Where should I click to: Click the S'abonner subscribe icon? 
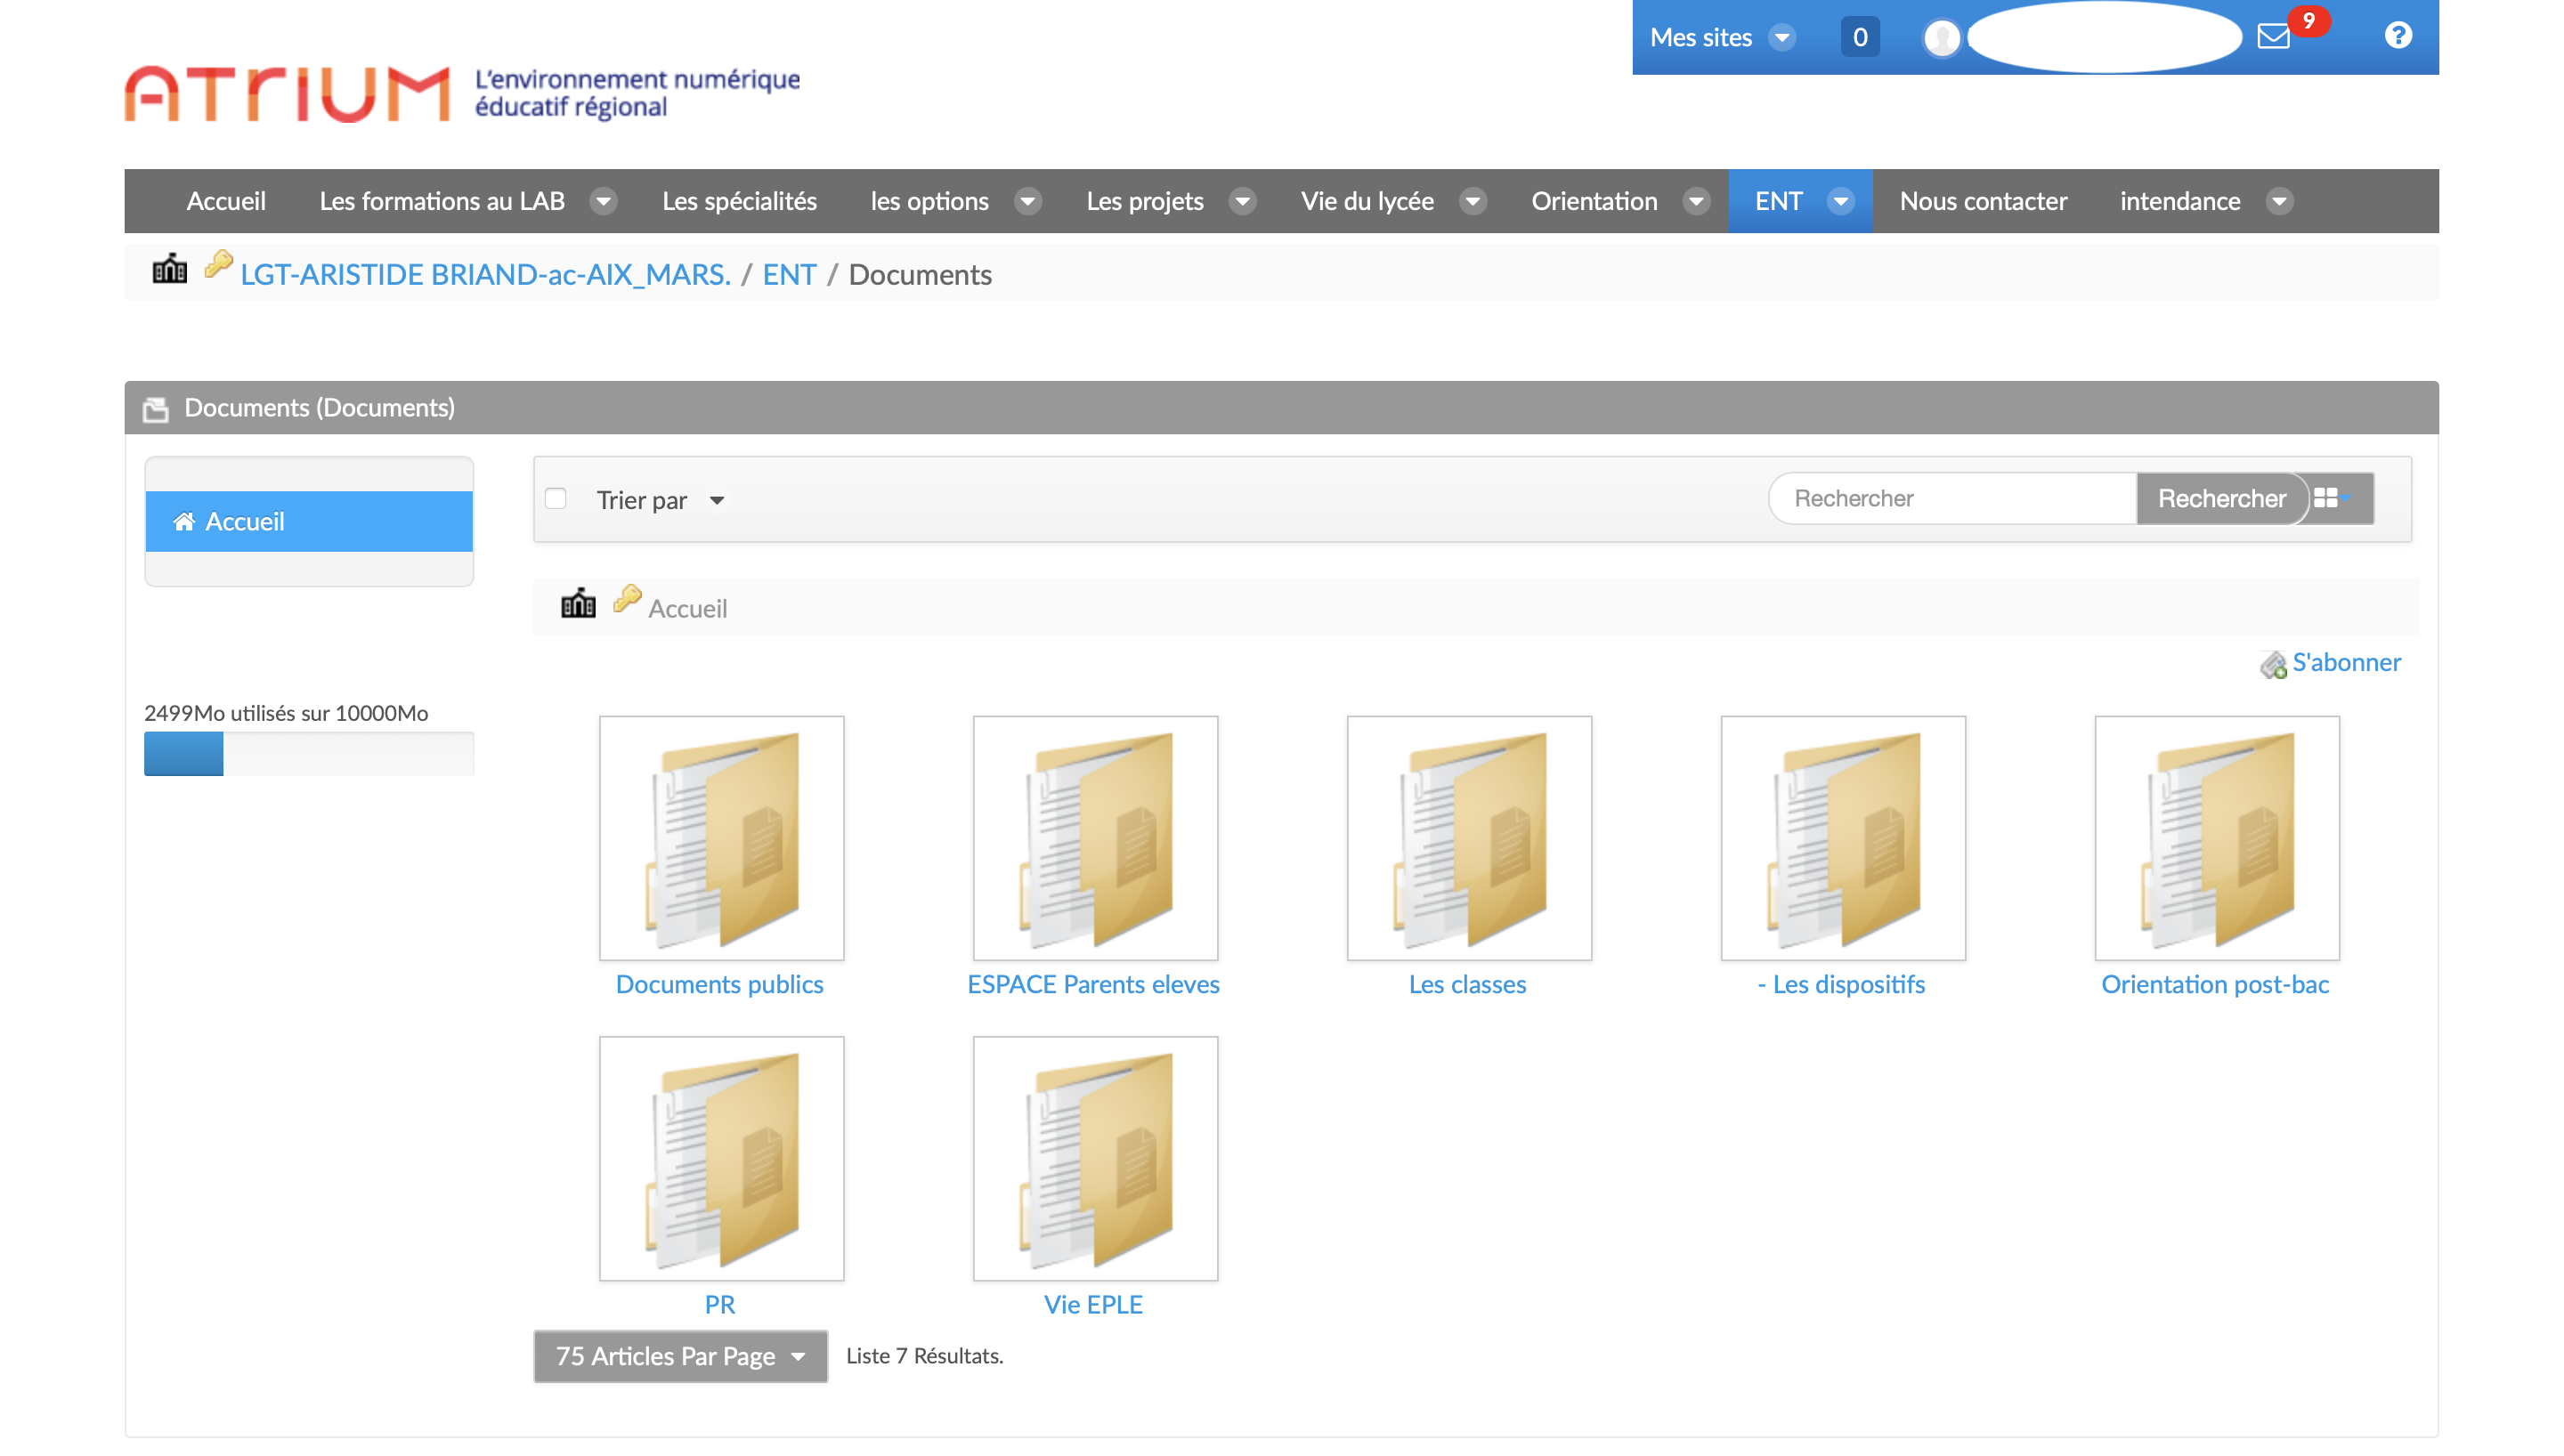(2272, 664)
